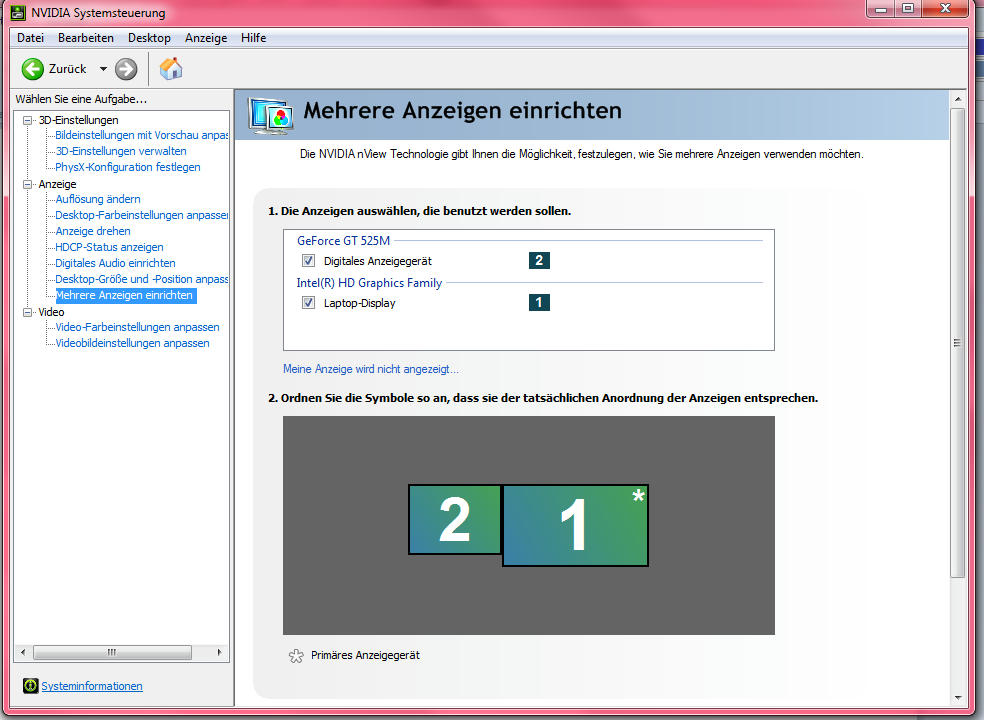The image size is (984, 720).
Task: Click the GeForce GT 525M group label
Action: [x=343, y=240]
